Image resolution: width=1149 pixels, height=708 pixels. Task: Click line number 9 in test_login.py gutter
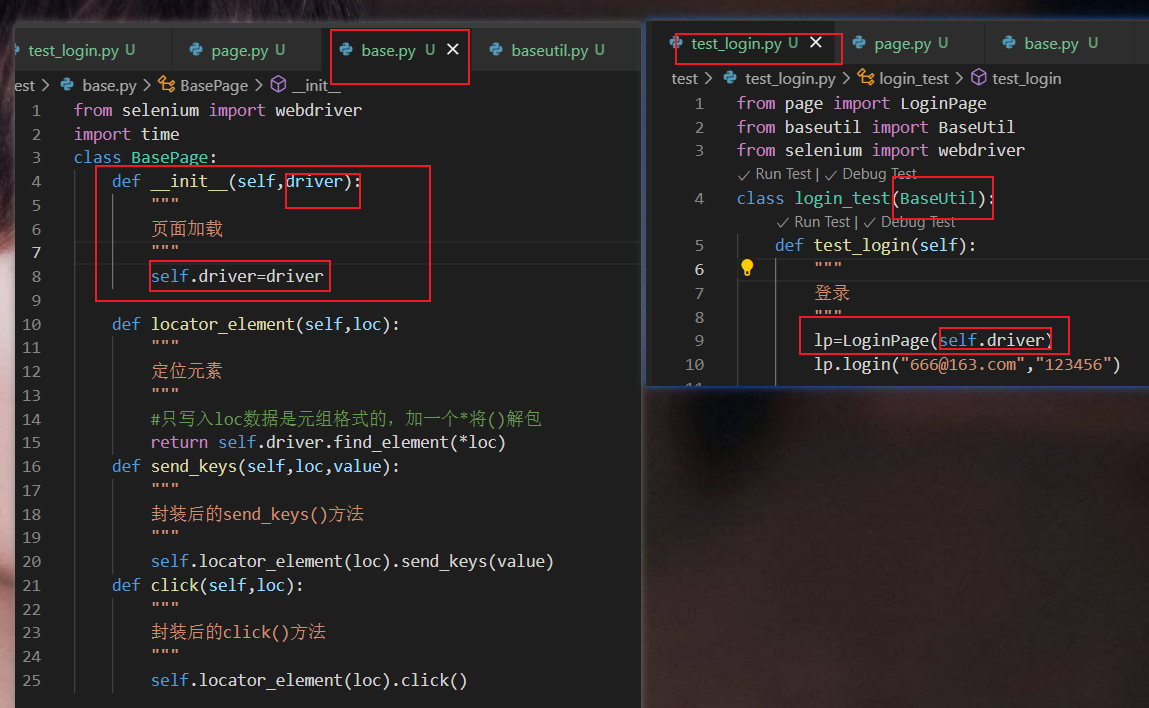(698, 341)
